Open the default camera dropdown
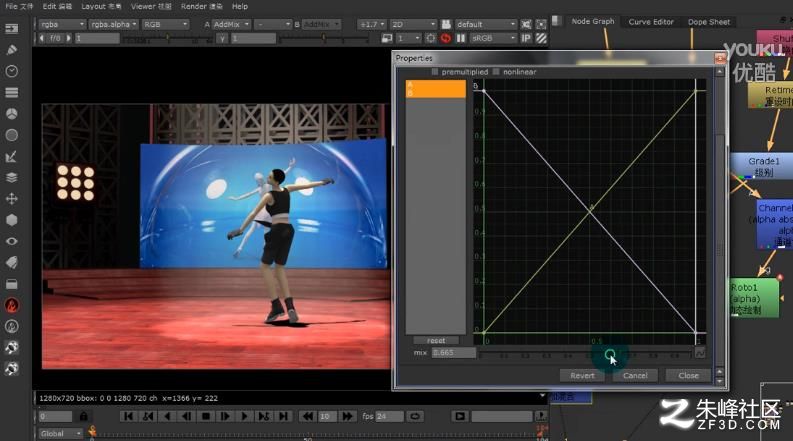Image resolution: width=793 pixels, height=441 pixels. click(x=486, y=24)
